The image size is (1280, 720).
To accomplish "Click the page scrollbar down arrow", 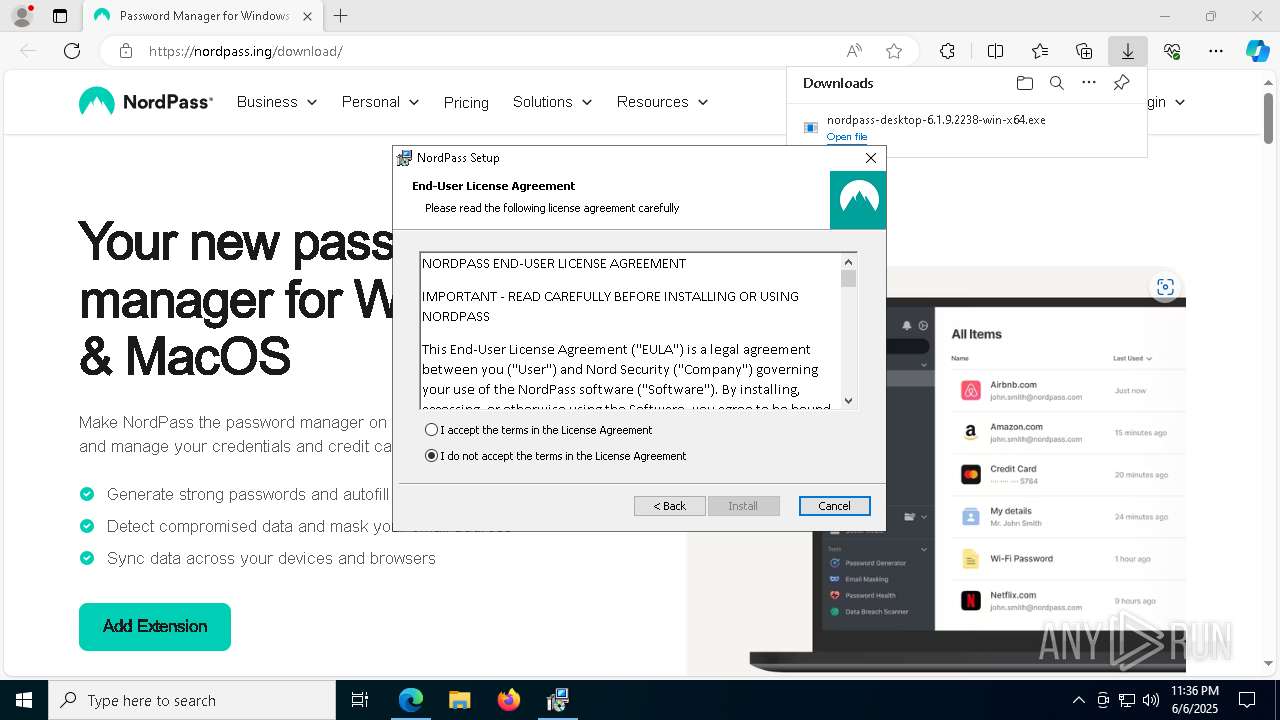I will [1270, 663].
